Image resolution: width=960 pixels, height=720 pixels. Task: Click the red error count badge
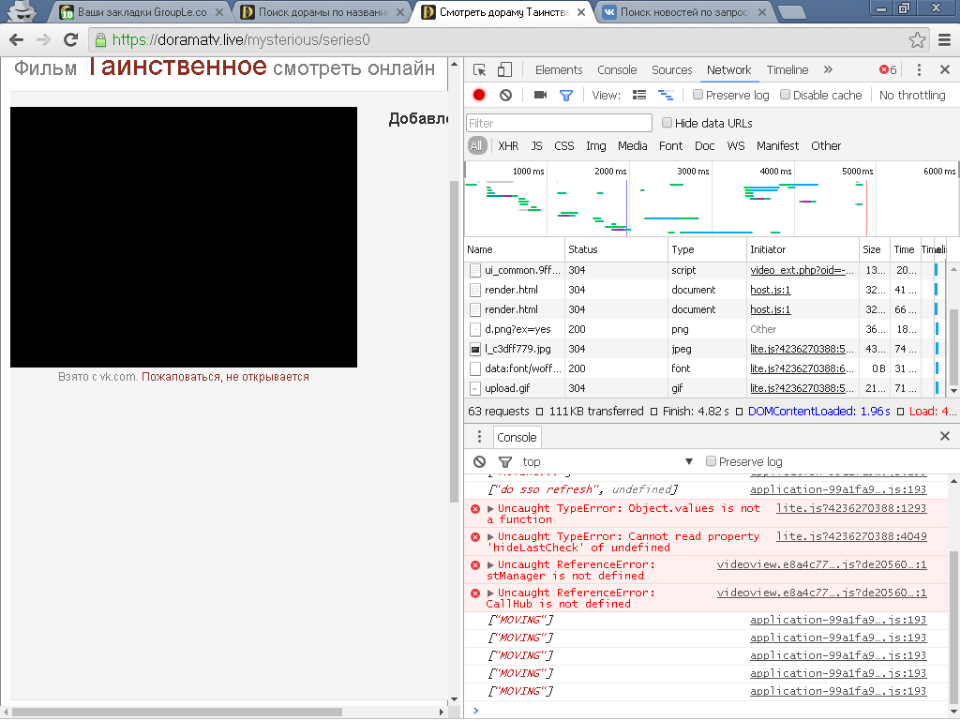coord(888,70)
